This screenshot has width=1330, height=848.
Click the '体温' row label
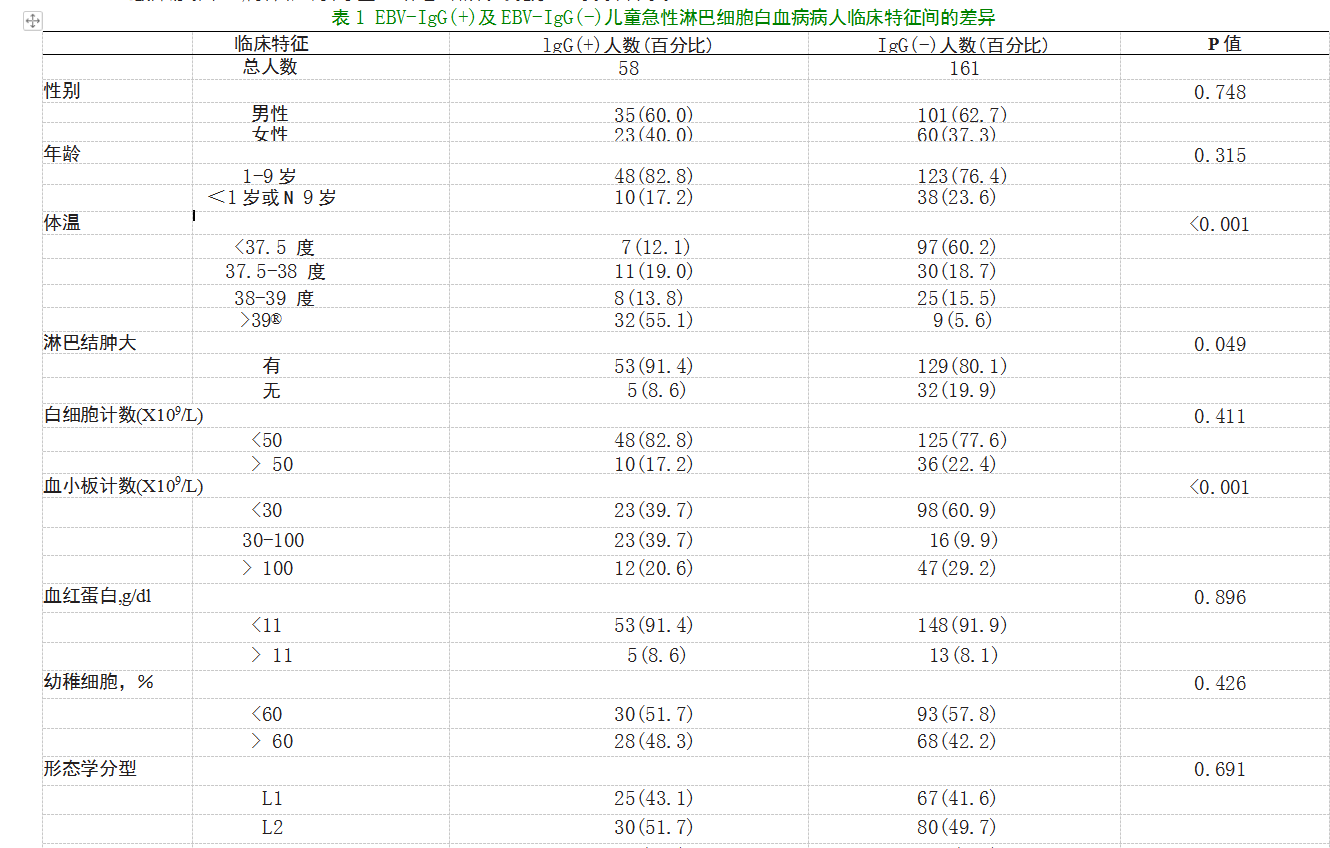(x=62, y=223)
